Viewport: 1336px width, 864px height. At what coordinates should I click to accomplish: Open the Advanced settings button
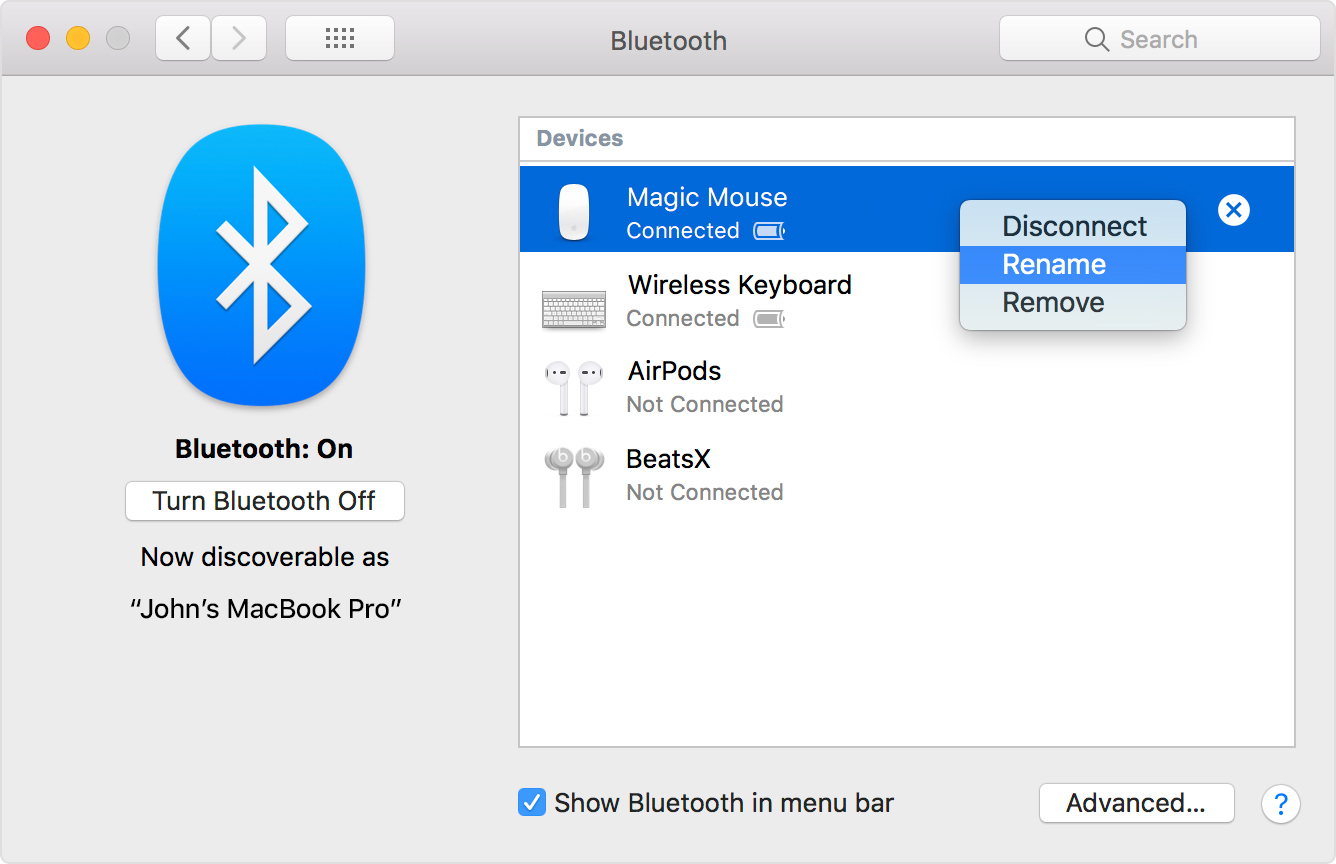(x=1136, y=803)
